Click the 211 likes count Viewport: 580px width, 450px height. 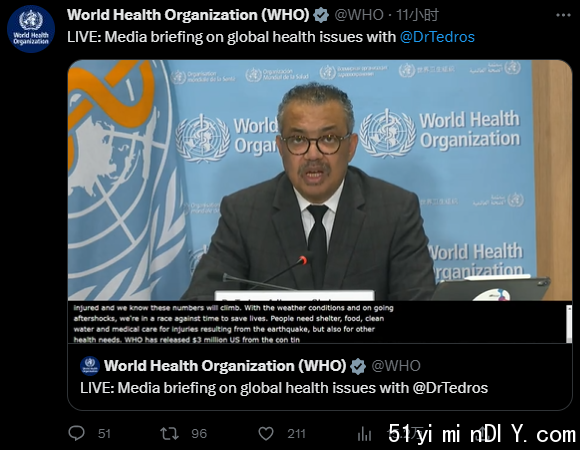296,434
